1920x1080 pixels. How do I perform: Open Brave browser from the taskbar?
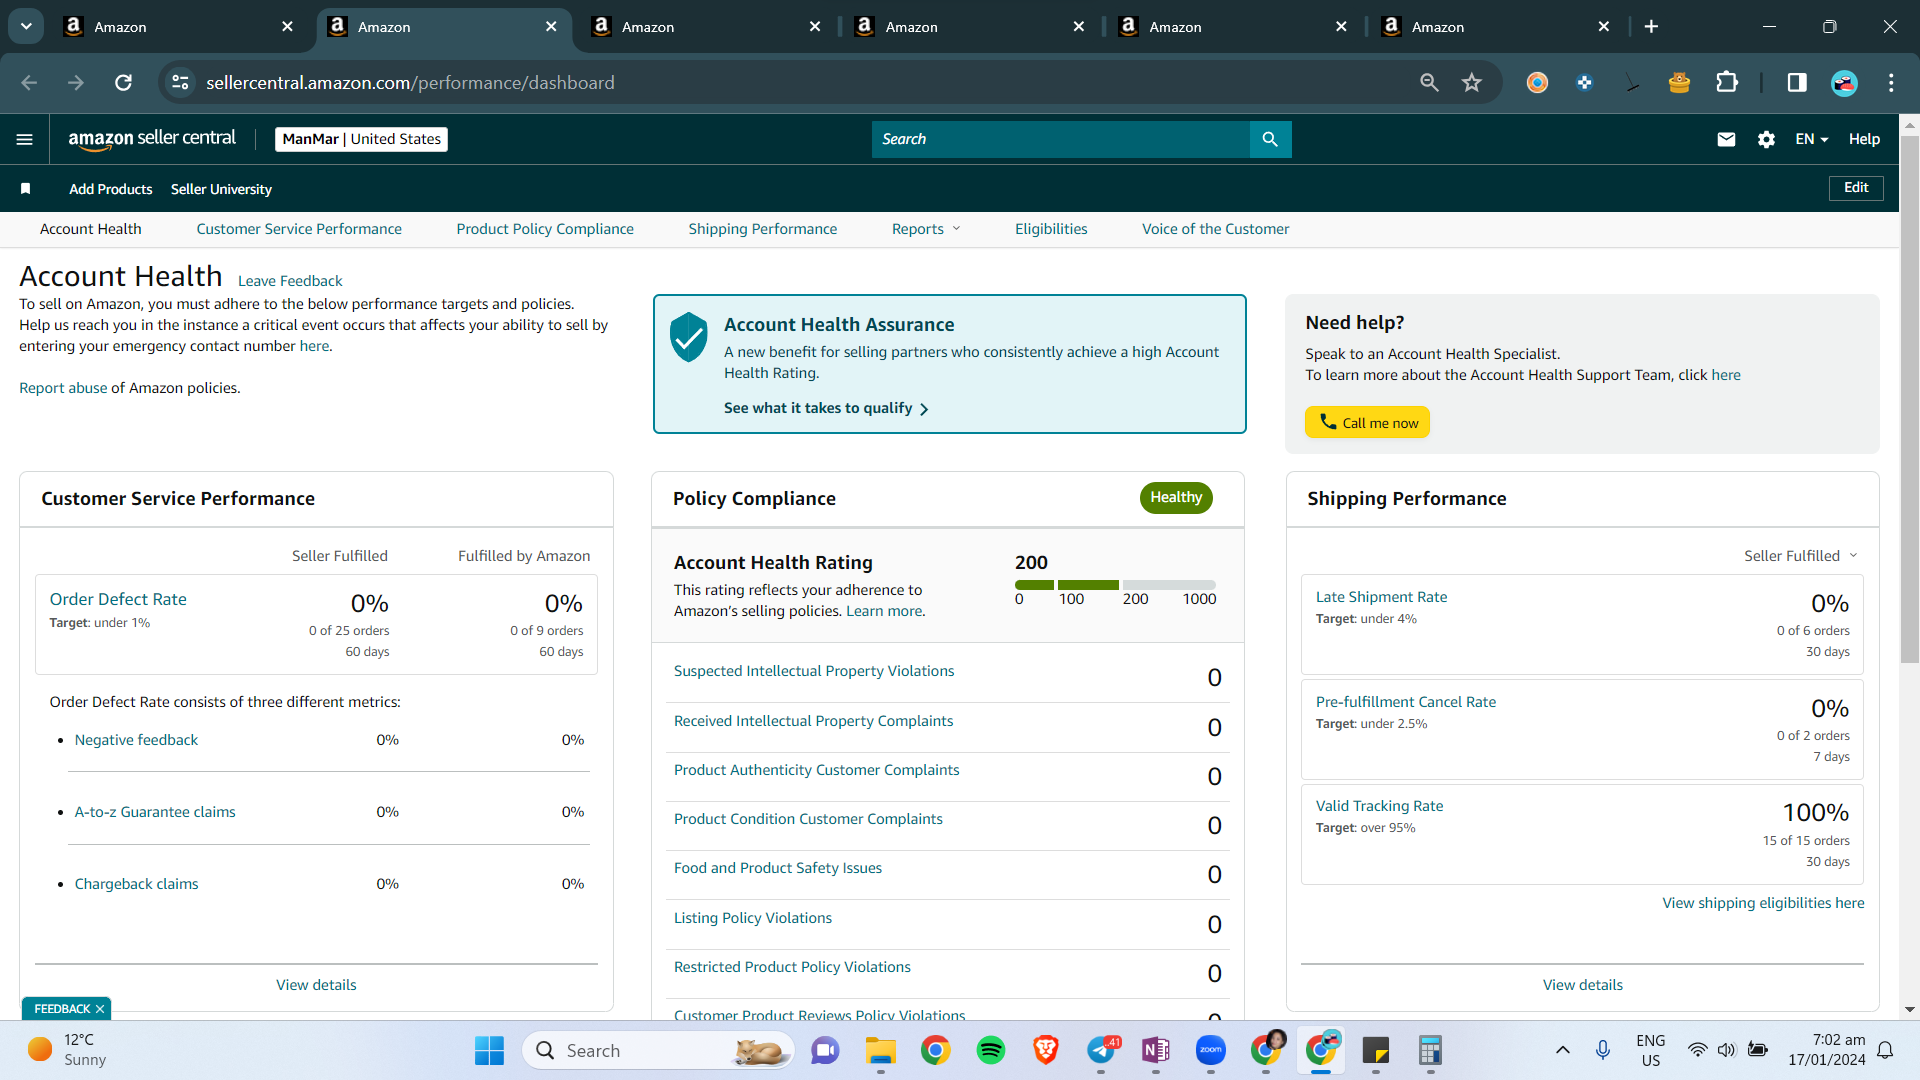click(x=1046, y=1050)
